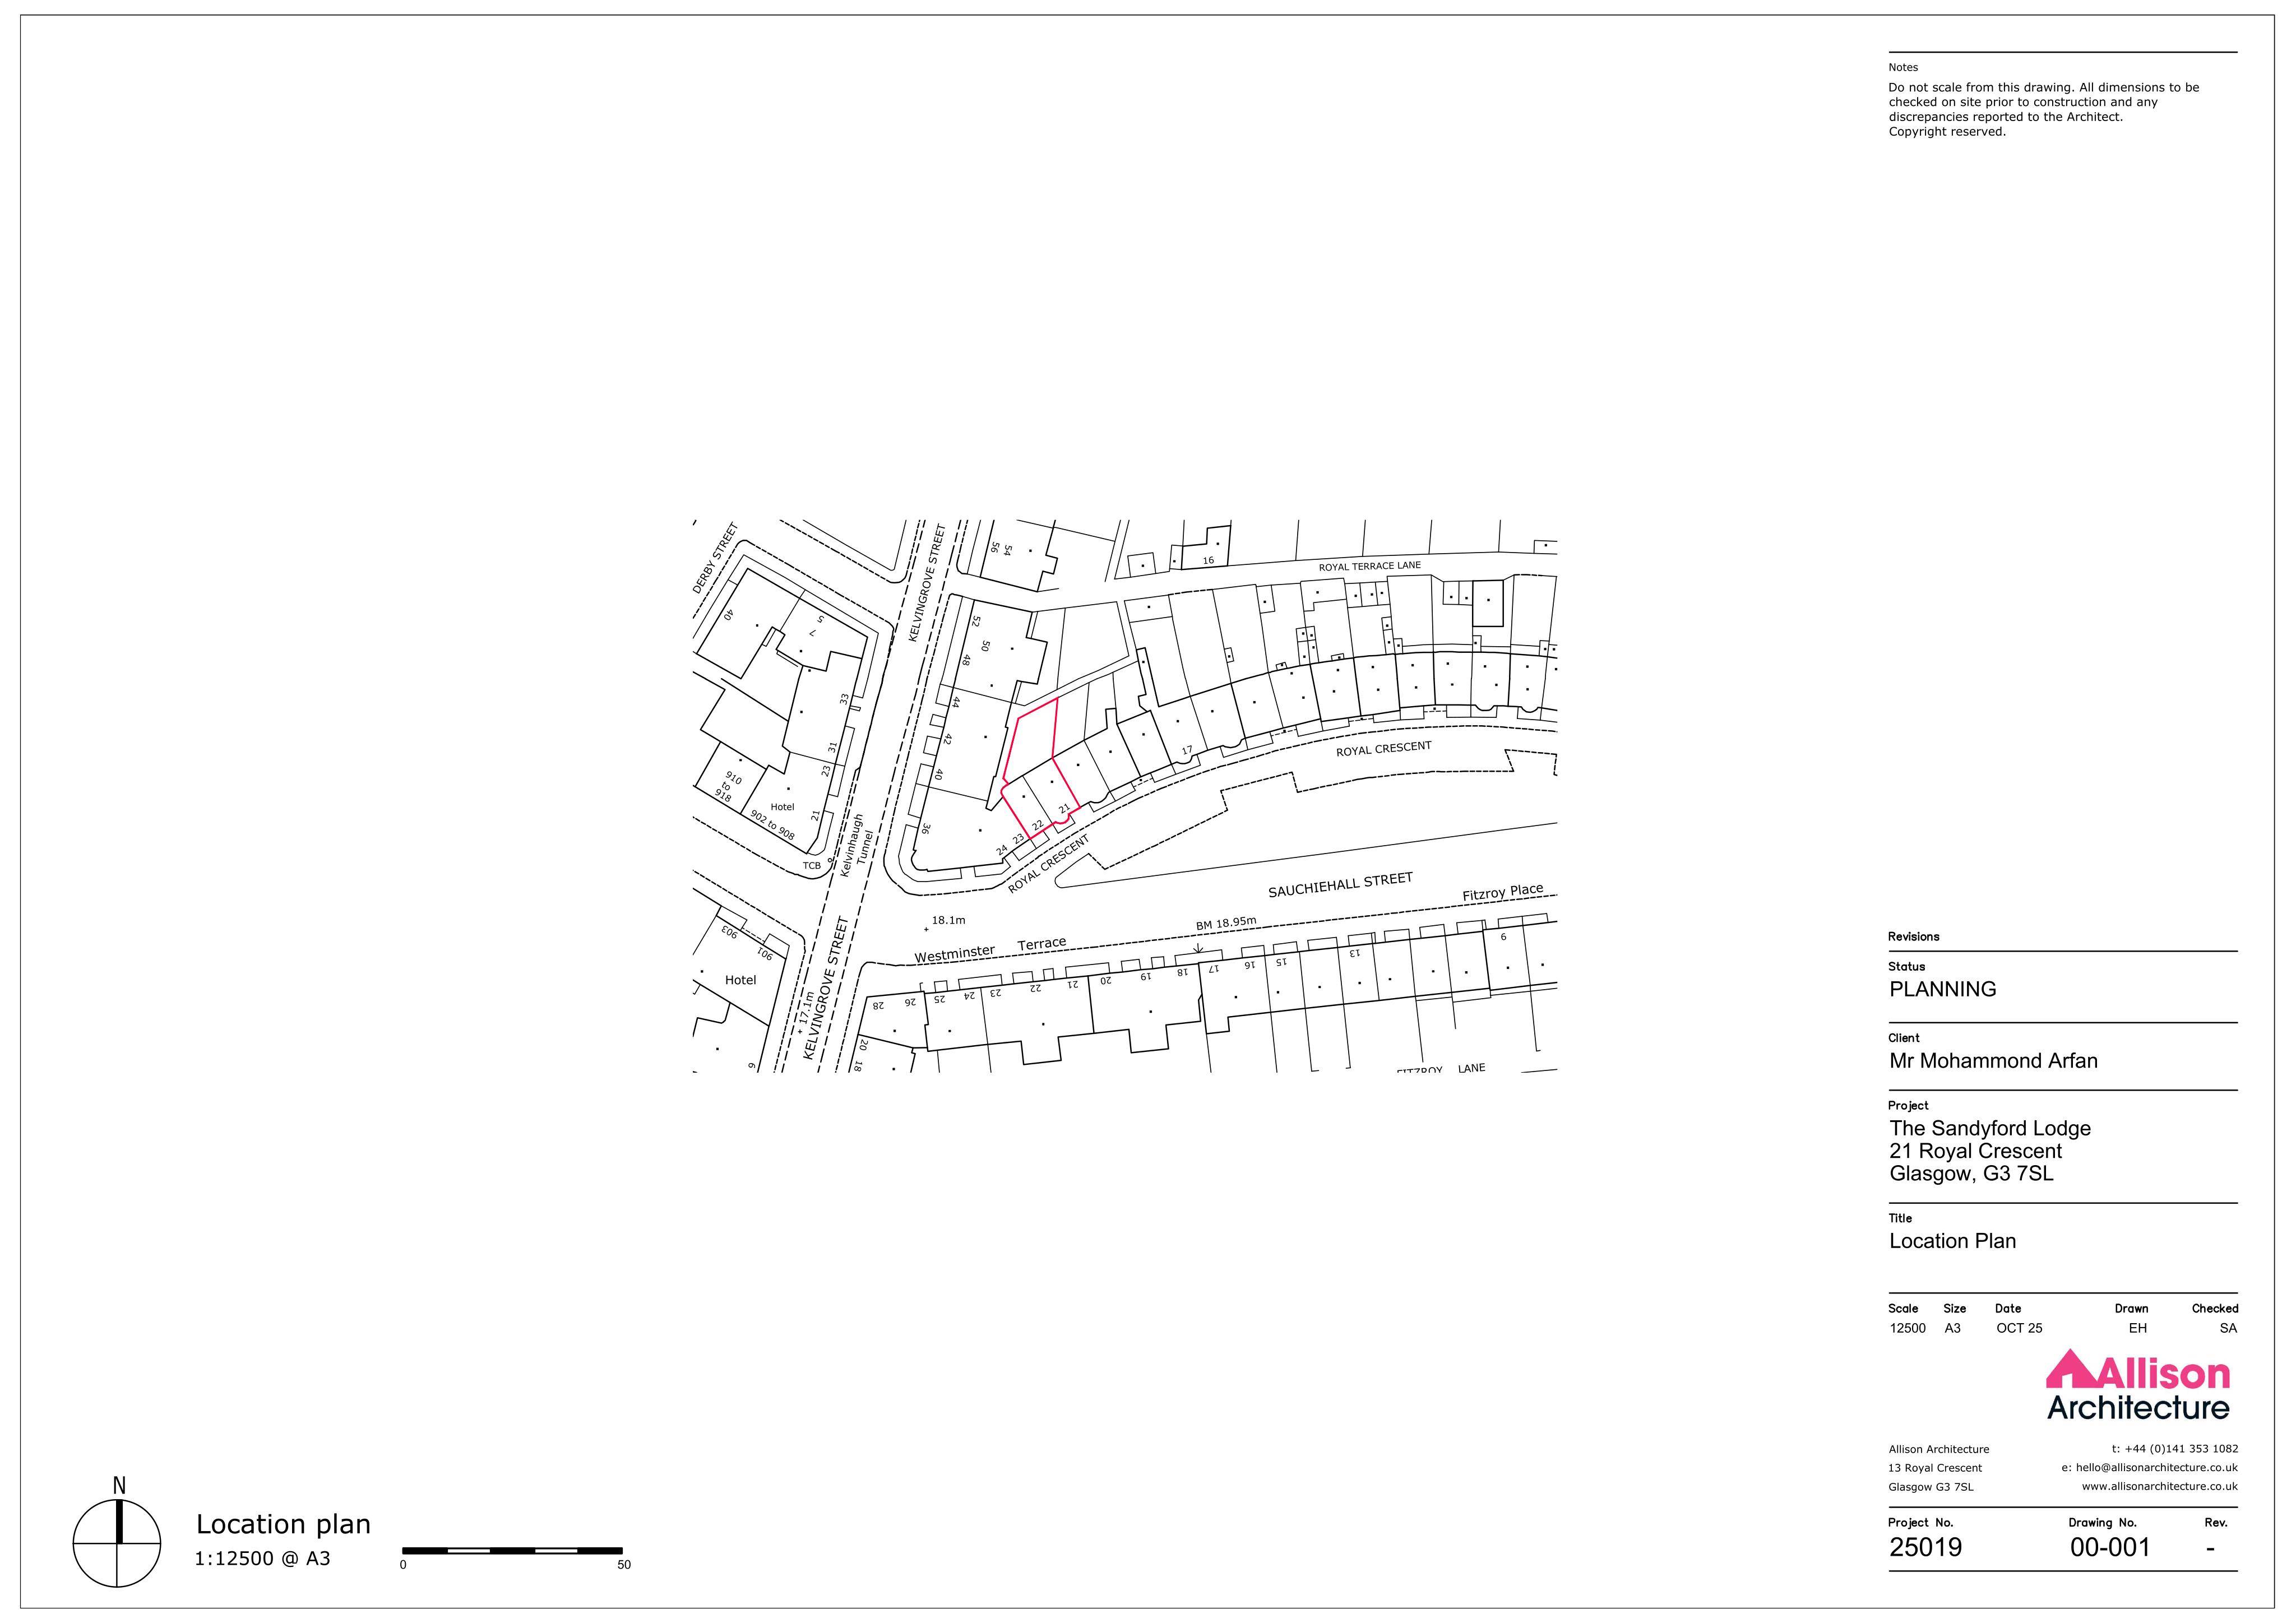Click the 'PLANNING' status text
Viewport: 2296px width, 1623px height.
pos(1942,989)
